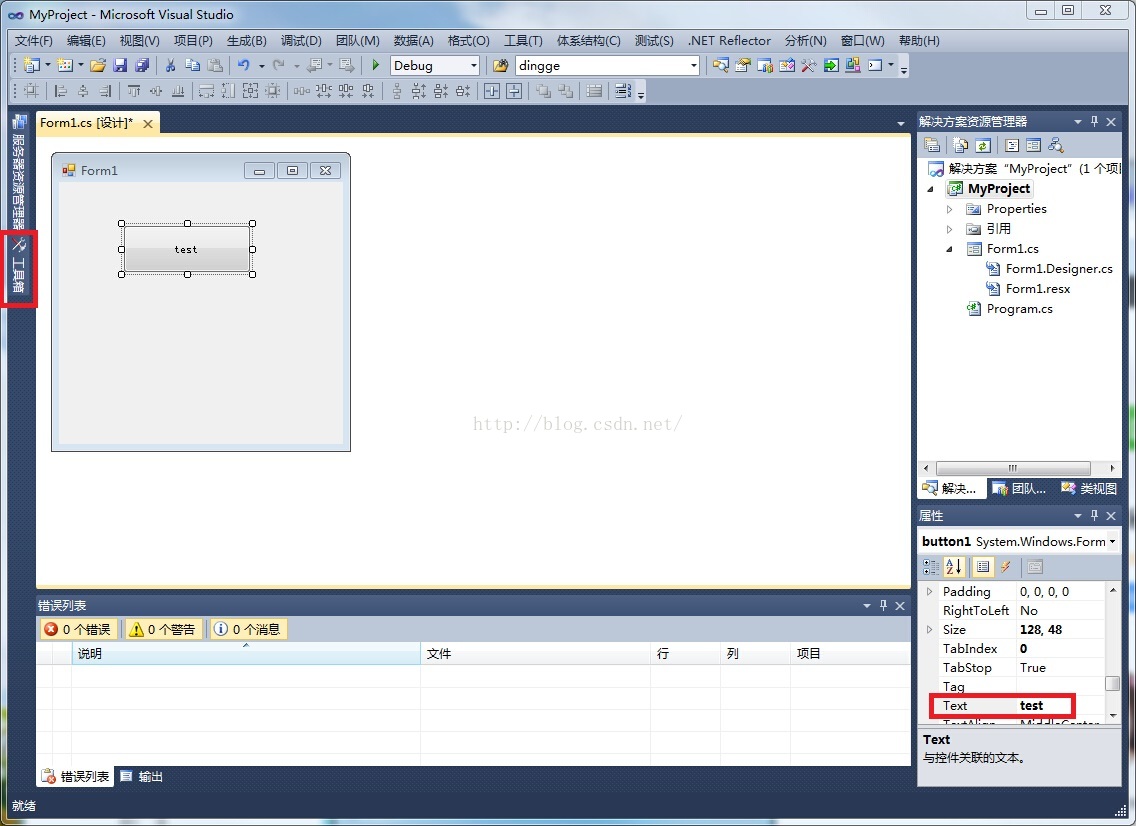Center the control vertically in the form
Screen dimensions: 1136x826
[x=514, y=91]
